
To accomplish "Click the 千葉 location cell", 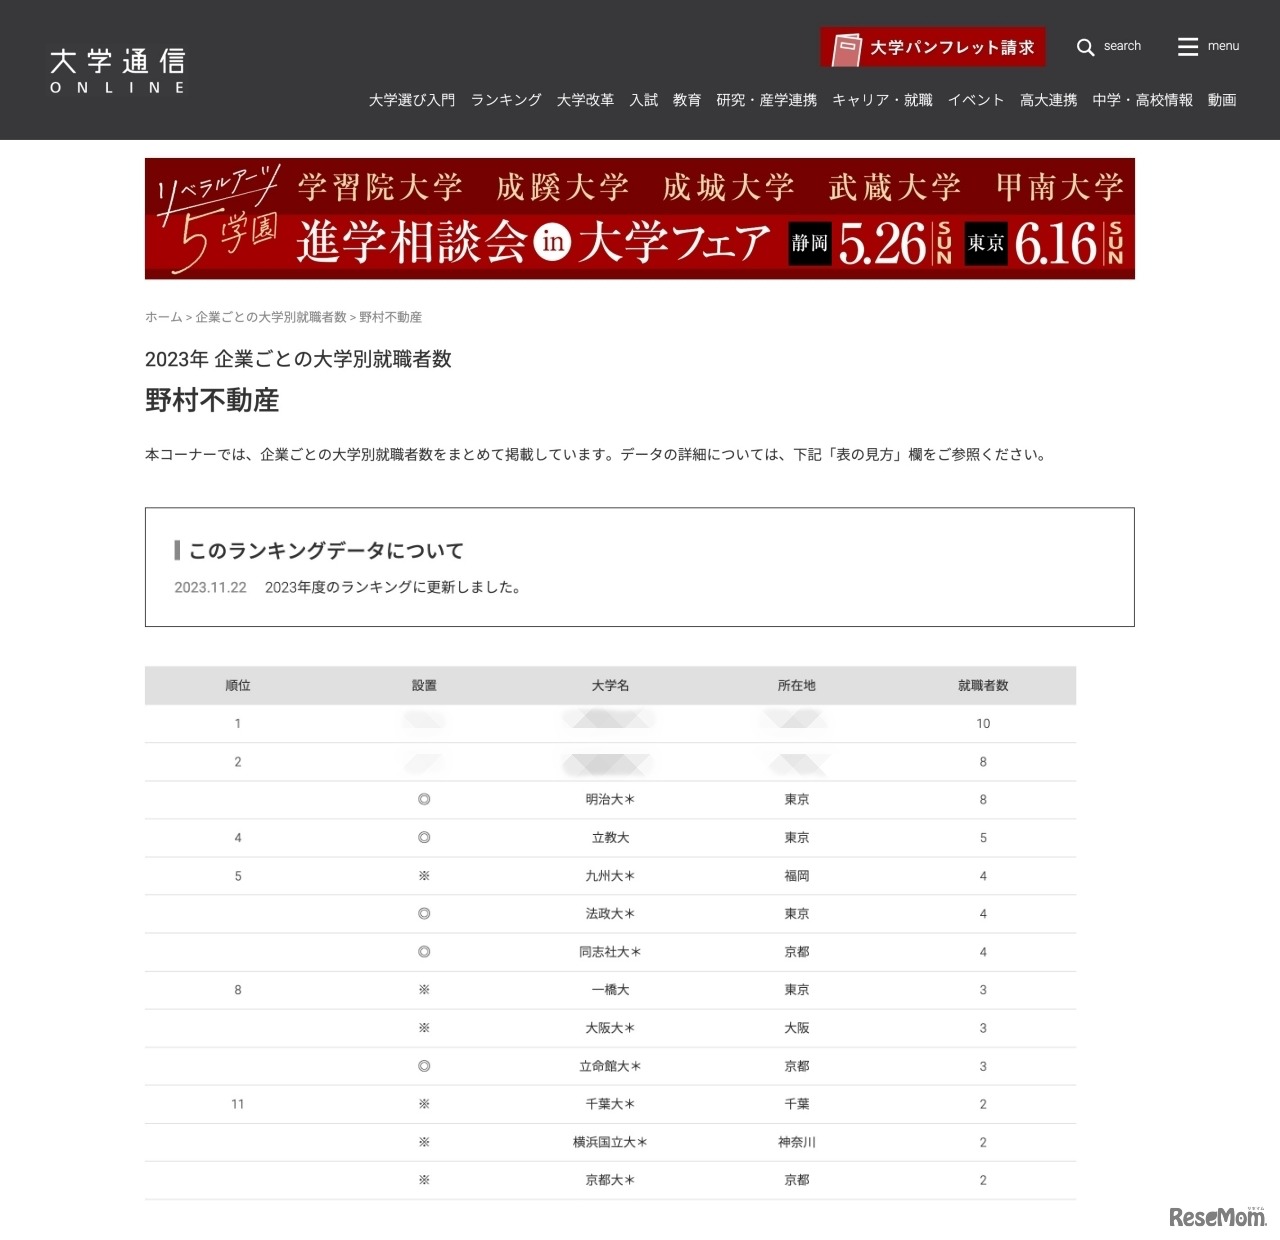I will (797, 1104).
